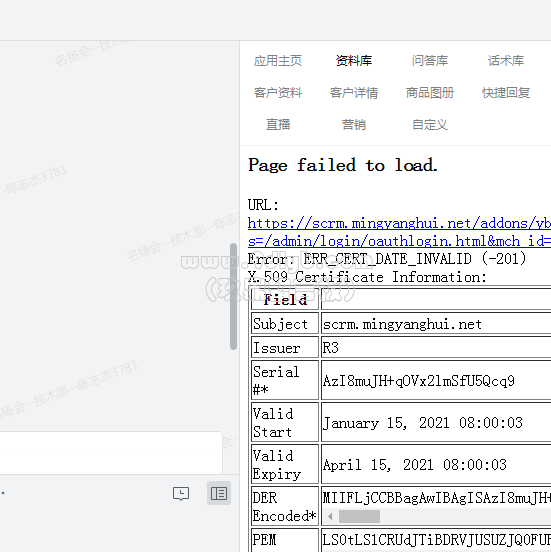Select the 客户资料 tab

(x=278, y=93)
